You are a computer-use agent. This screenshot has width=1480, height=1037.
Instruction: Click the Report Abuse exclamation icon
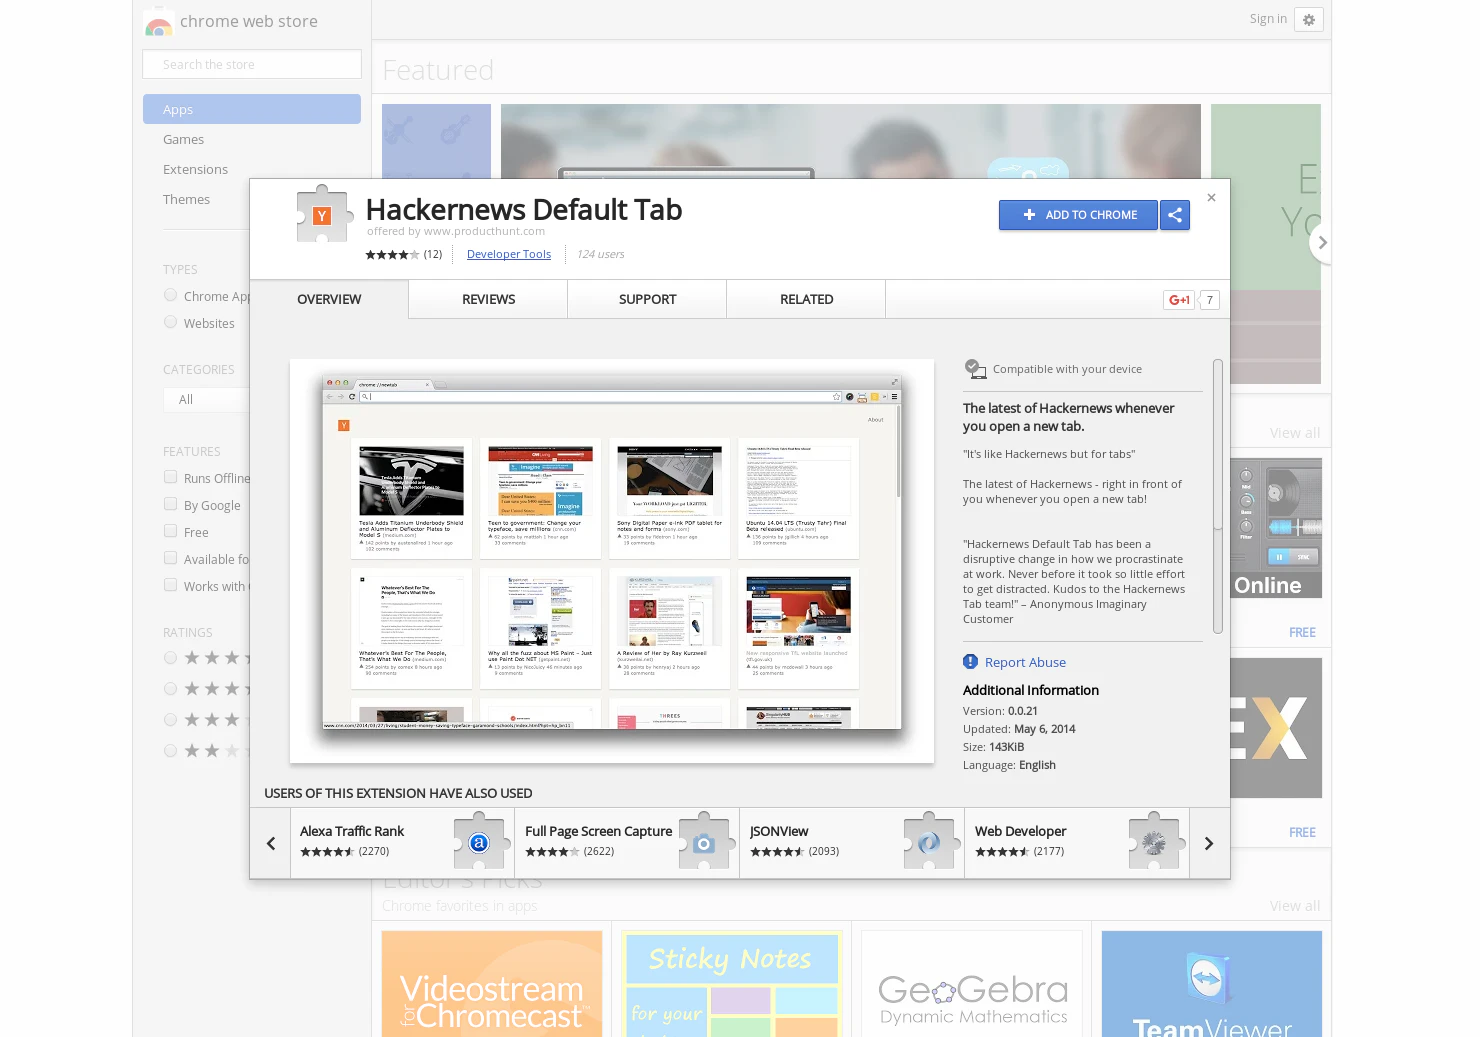pyautogui.click(x=970, y=662)
